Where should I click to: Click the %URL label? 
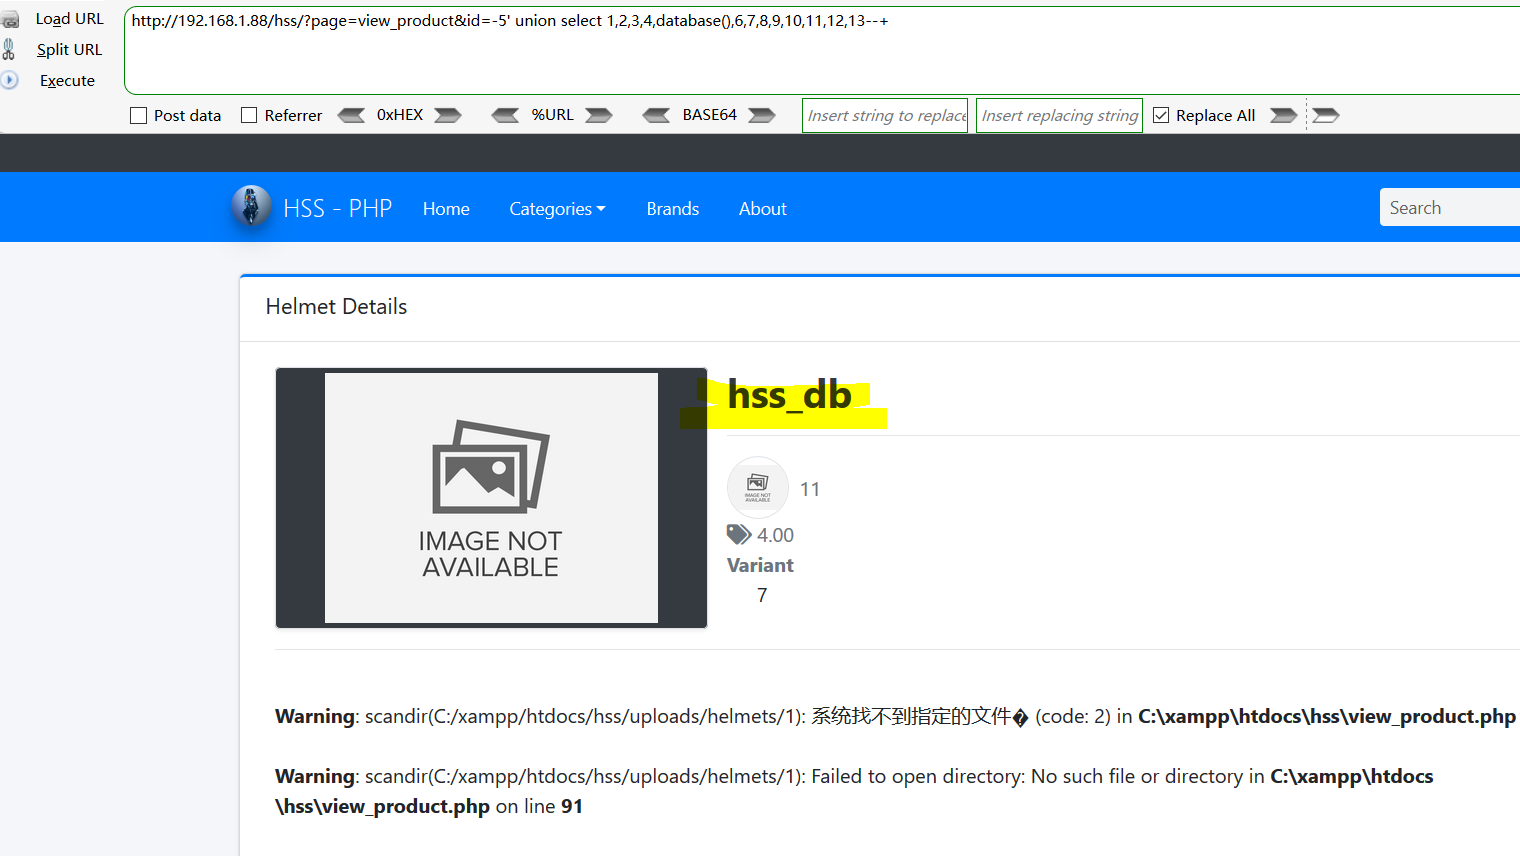pyautogui.click(x=553, y=115)
